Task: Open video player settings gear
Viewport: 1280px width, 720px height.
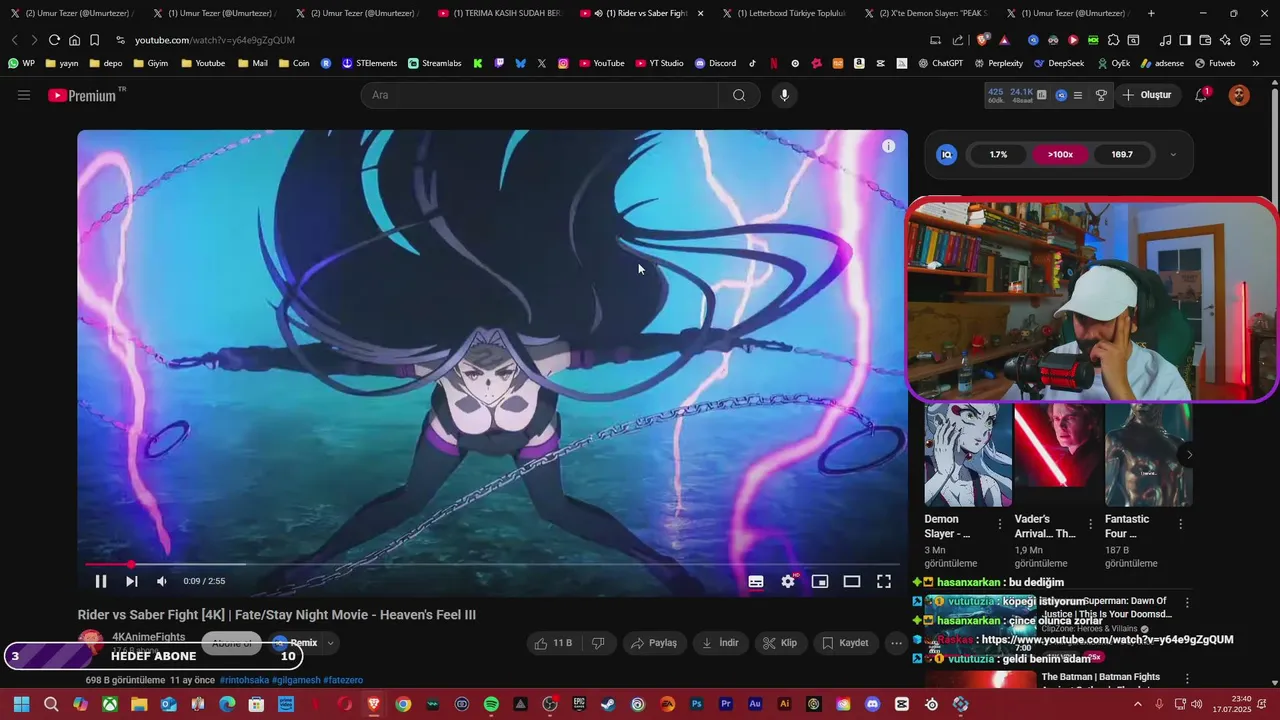Action: click(788, 581)
